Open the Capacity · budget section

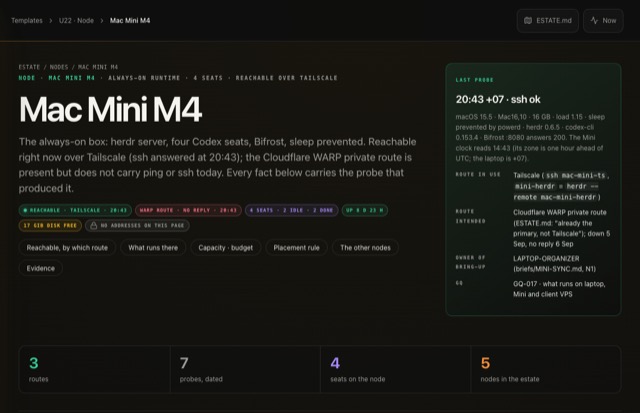pos(226,248)
